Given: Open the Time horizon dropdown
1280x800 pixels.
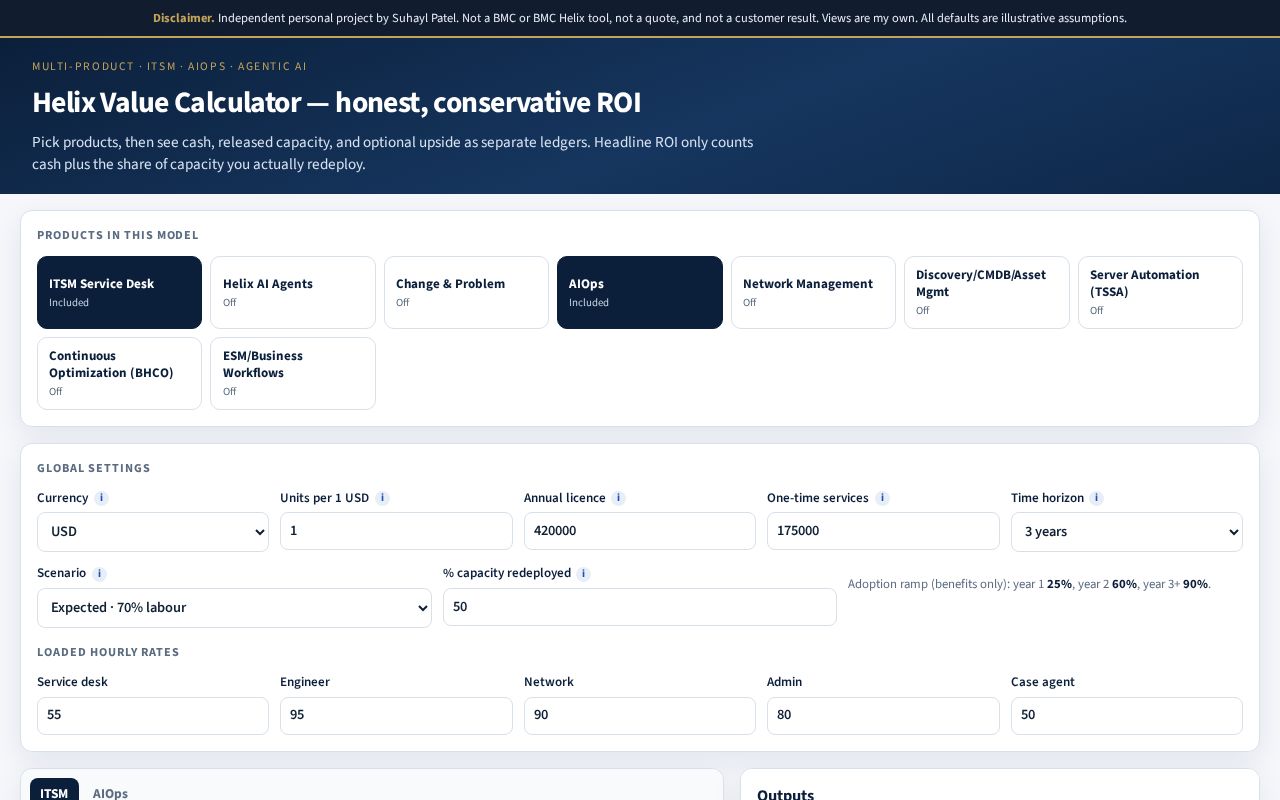Looking at the screenshot, I should [x=1127, y=531].
